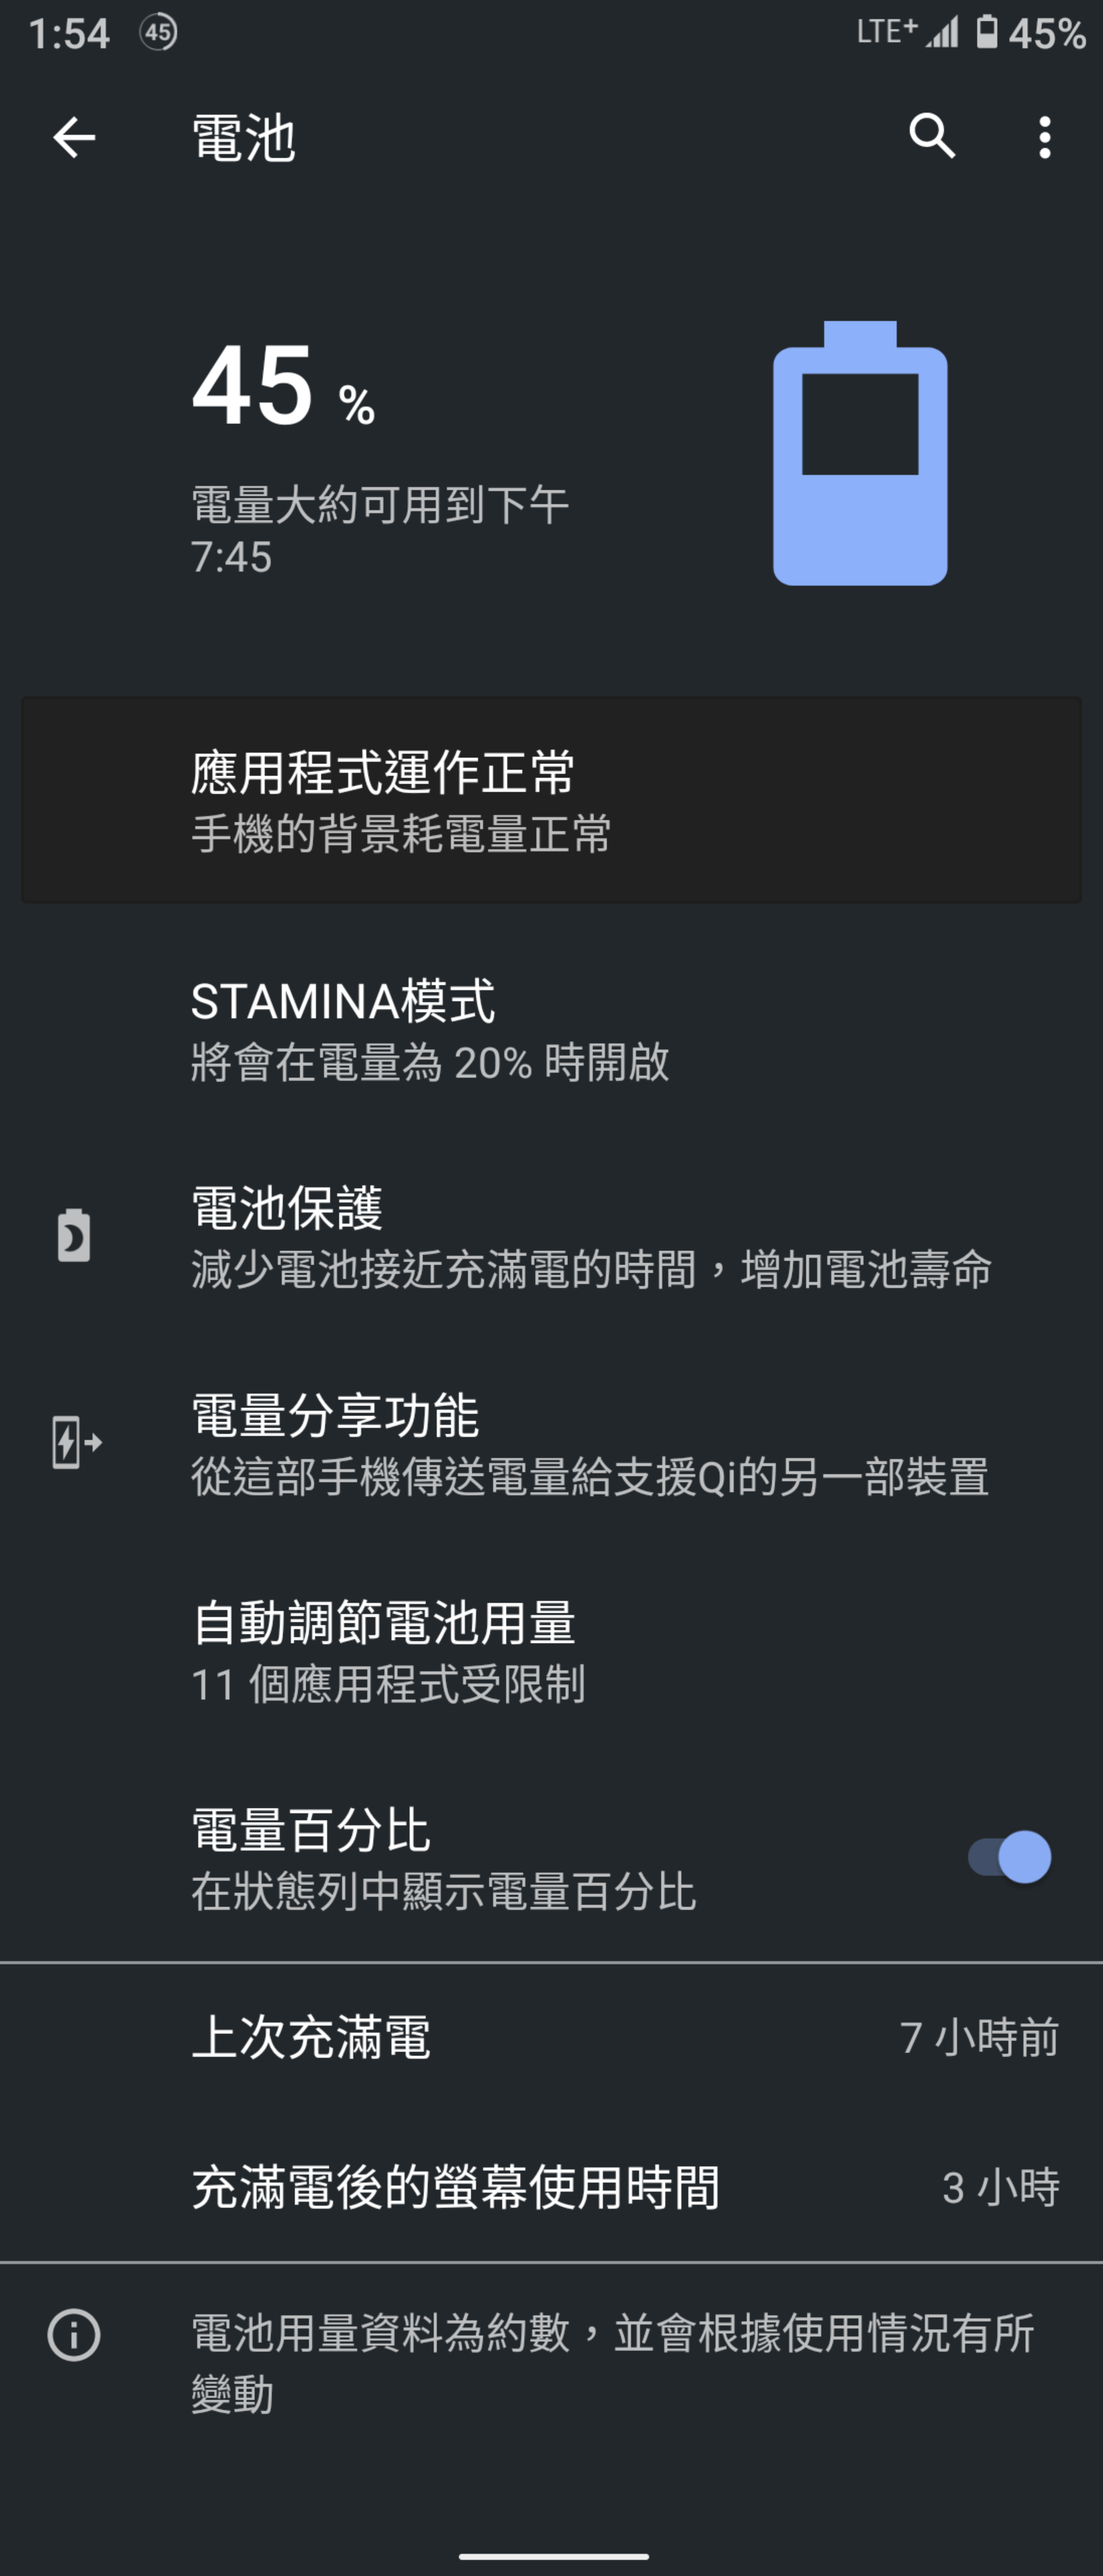Viewport: 1103px width, 2576px height.
Task: Open search with the magnifier icon
Action: point(932,136)
